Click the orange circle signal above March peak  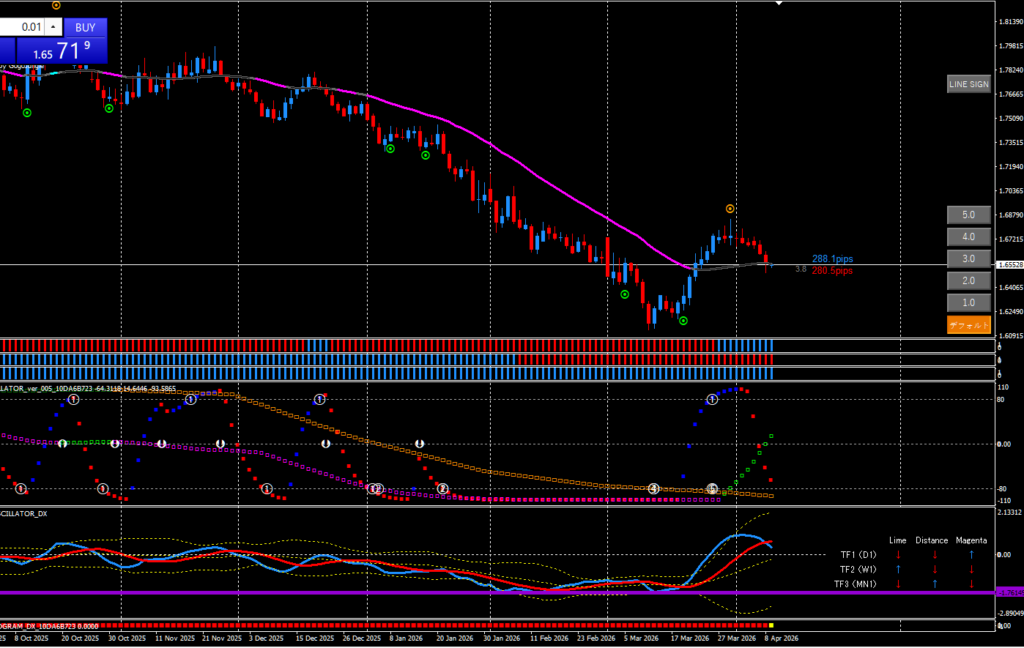tap(730, 208)
